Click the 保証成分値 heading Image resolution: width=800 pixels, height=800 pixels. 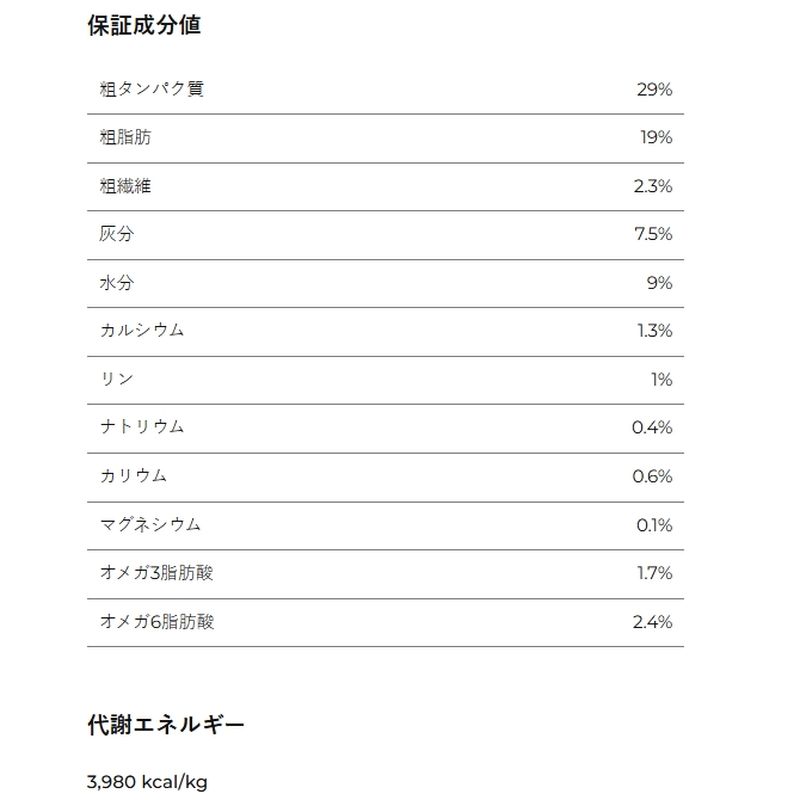pyautogui.click(x=144, y=25)
